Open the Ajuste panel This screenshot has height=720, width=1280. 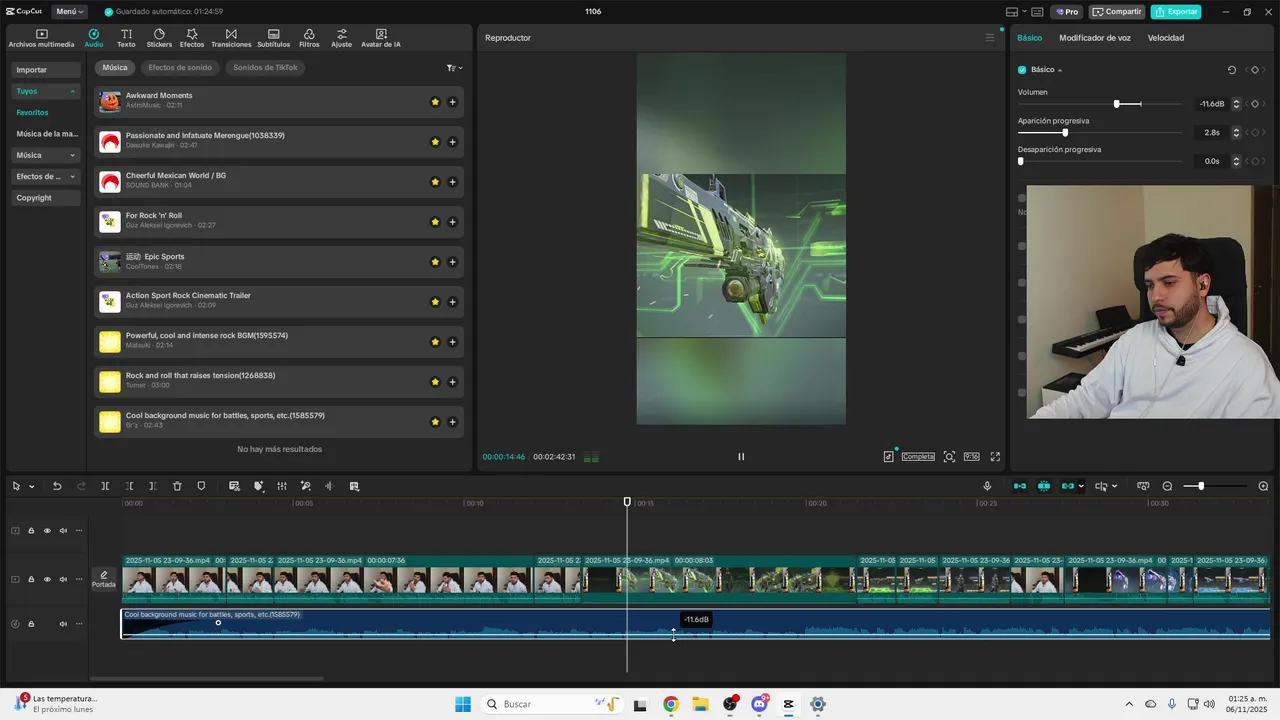[342, 38]
